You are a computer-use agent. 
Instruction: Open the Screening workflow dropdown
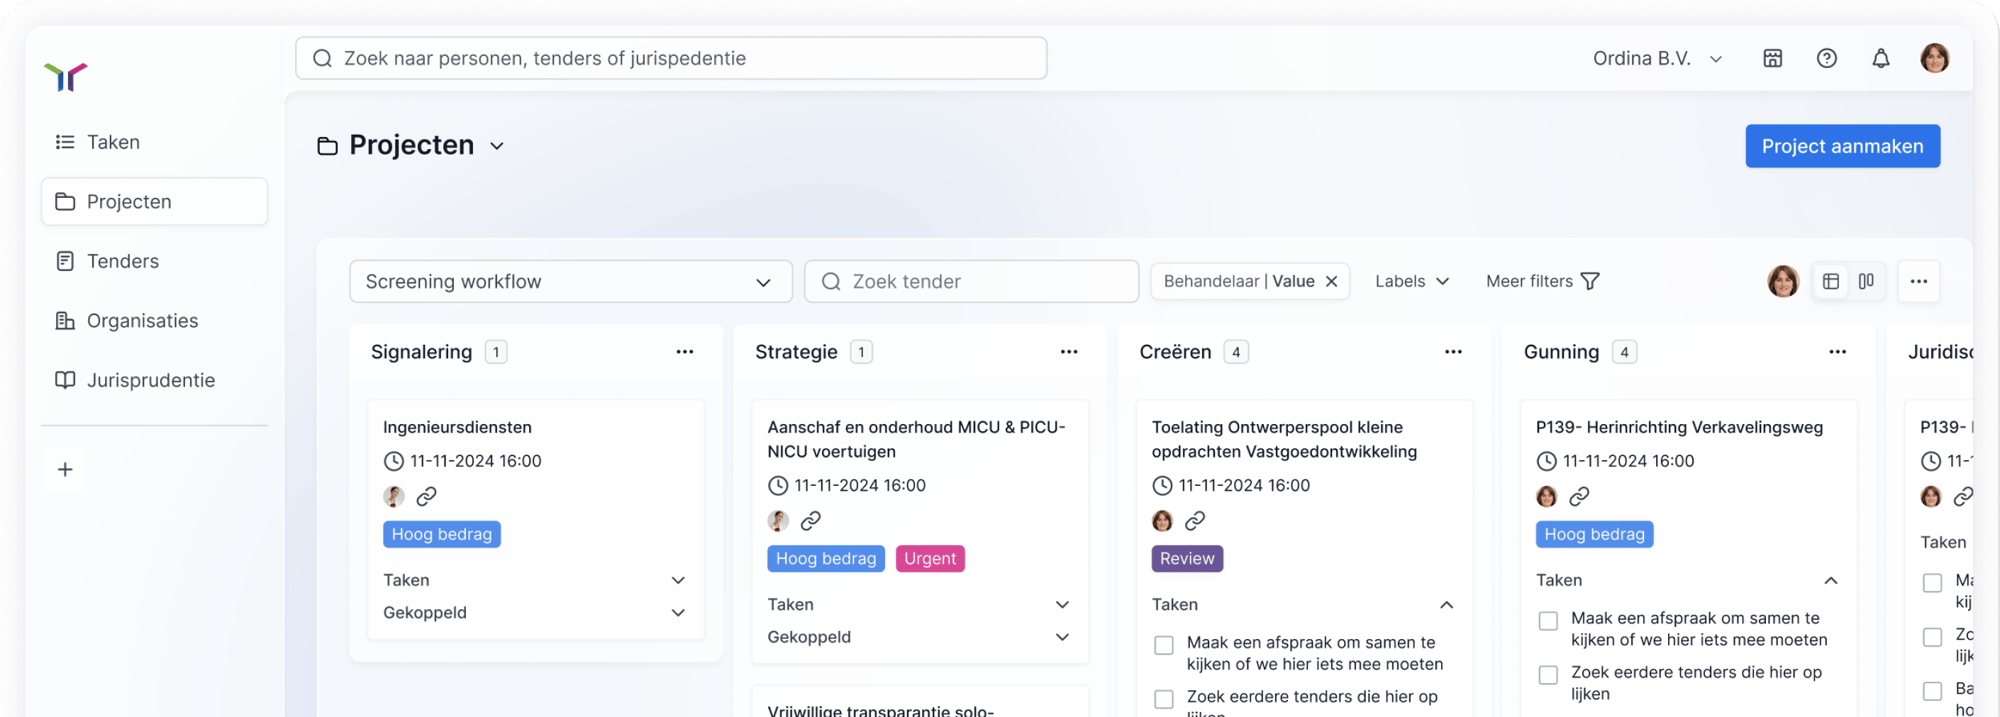570,282
